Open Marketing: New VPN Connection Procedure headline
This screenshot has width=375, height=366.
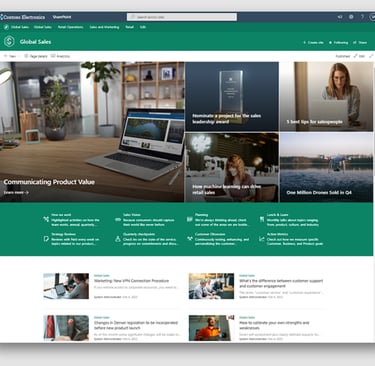tap(131, 281)
